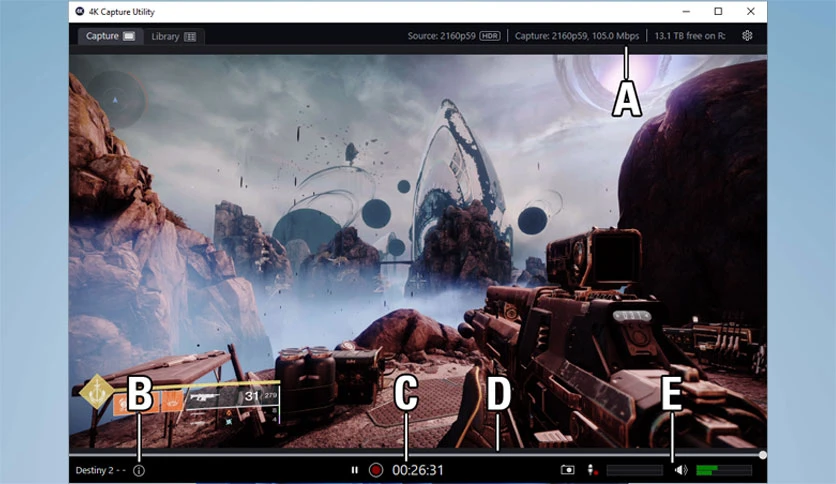Open settings via the gear icon
The image size is (836, 484).
tap(747, 36)
